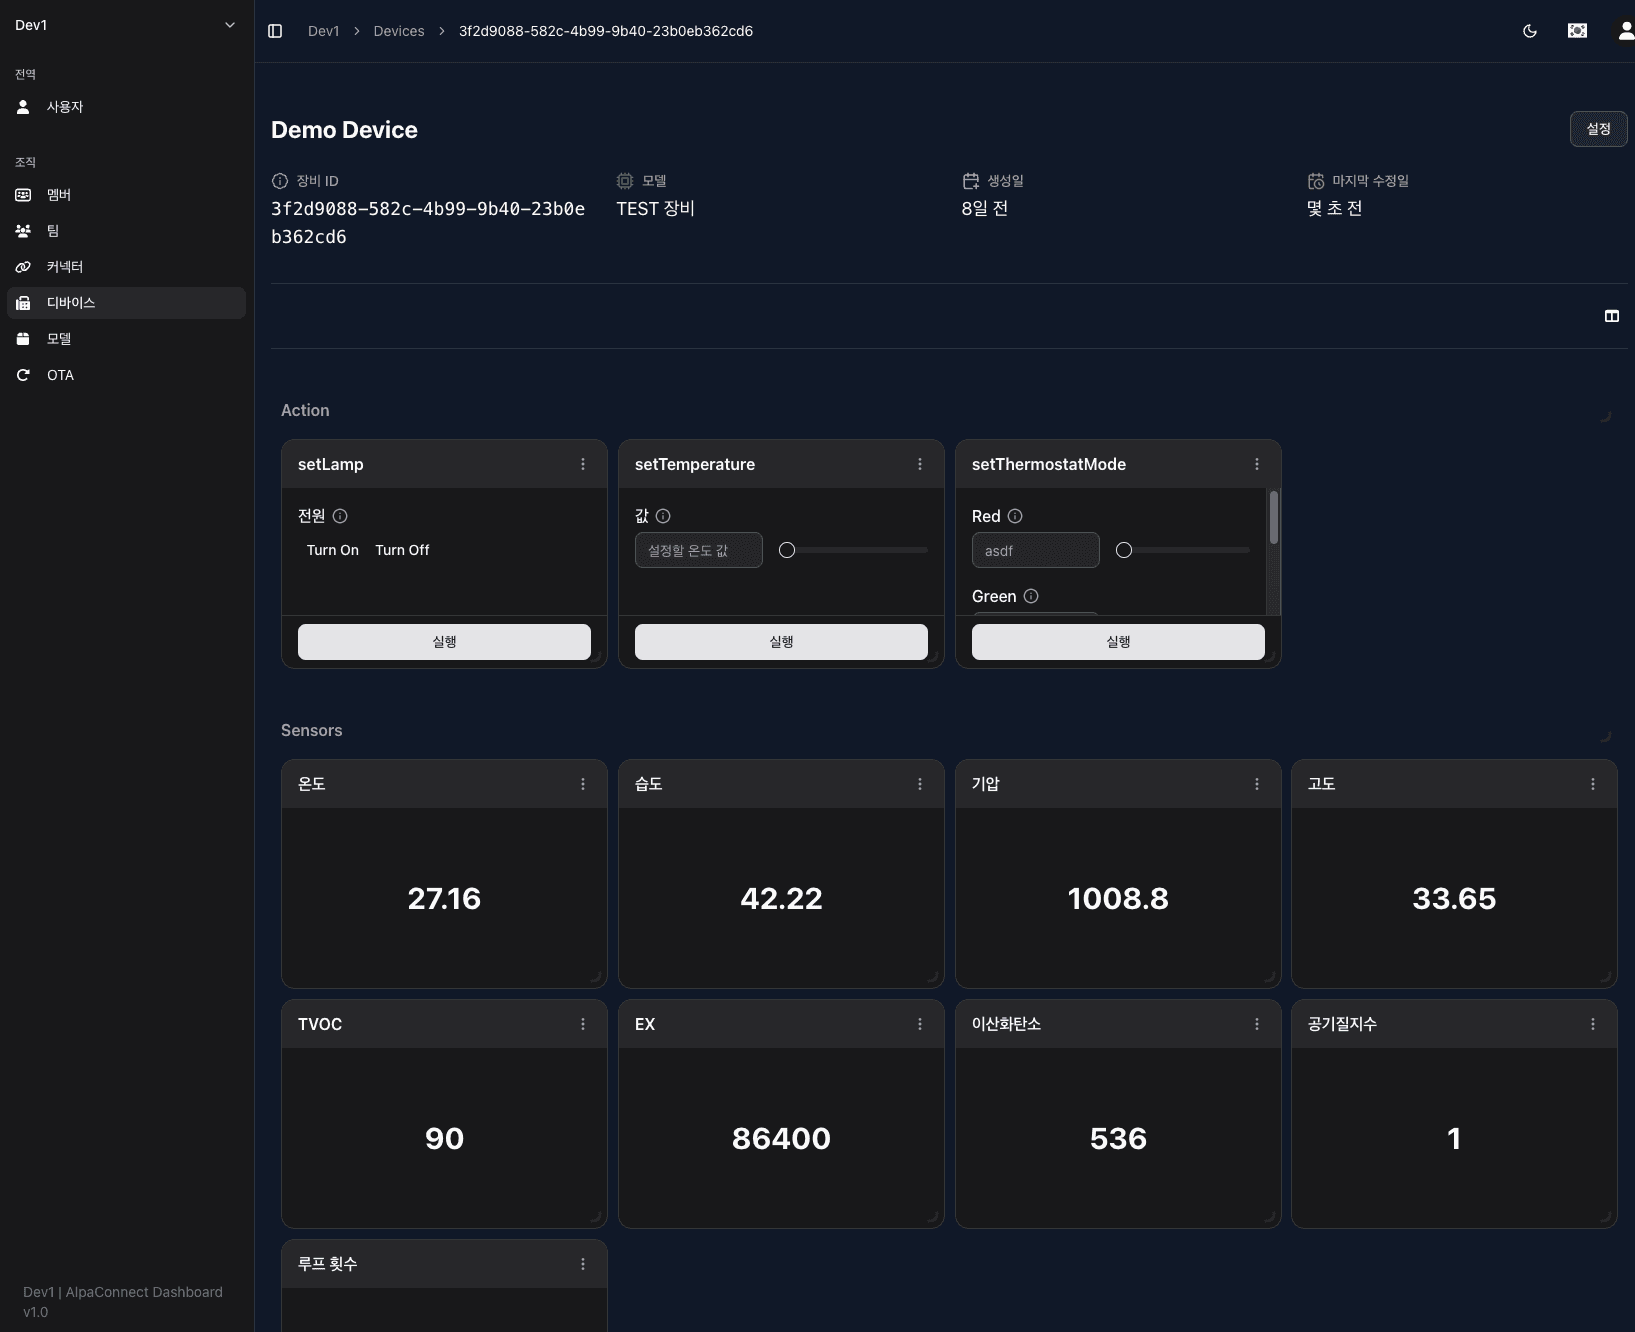Viewport: 1635px width, 1332px height.
Task: Click the 온도 value 27.16
Action: [x=444, y=898]
